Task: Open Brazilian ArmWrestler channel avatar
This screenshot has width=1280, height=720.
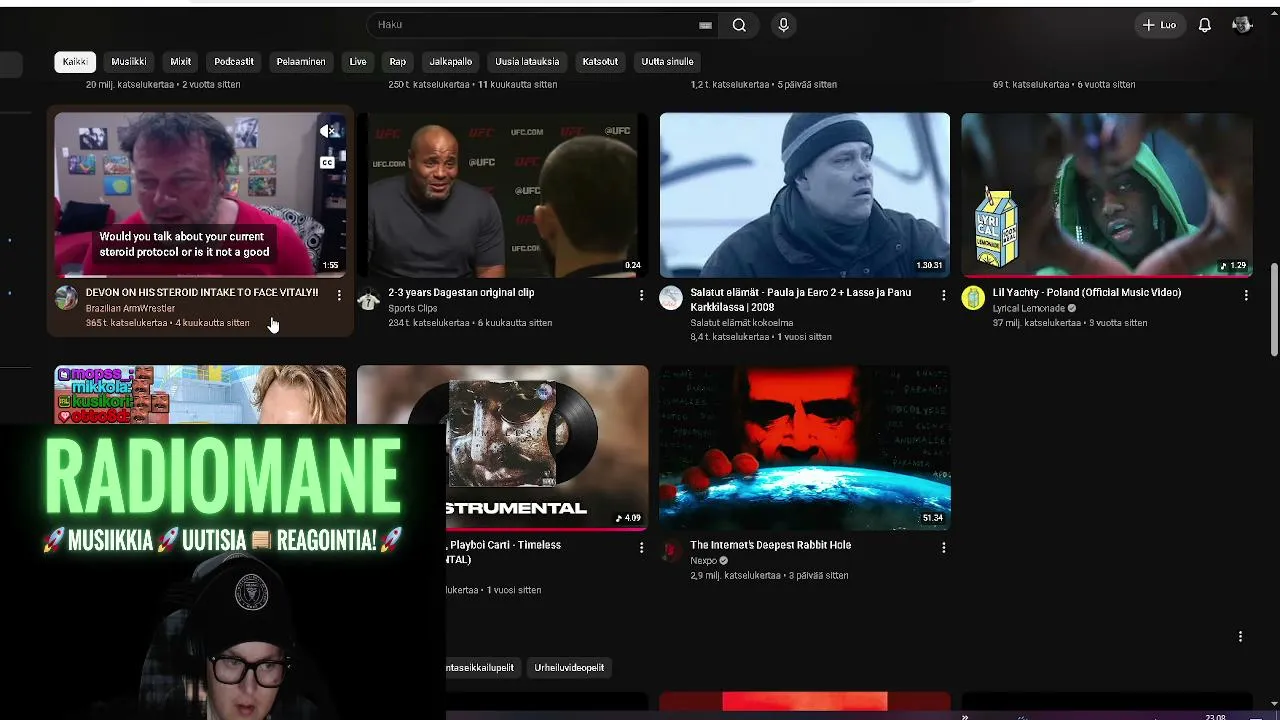Action: click(x=66, y=298)
